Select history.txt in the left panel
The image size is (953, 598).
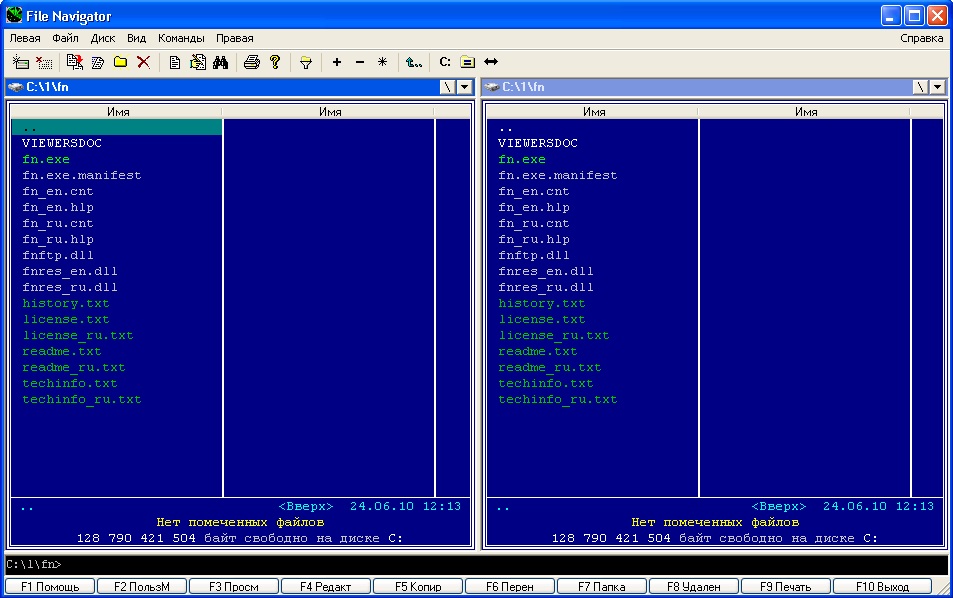(66, 303)
